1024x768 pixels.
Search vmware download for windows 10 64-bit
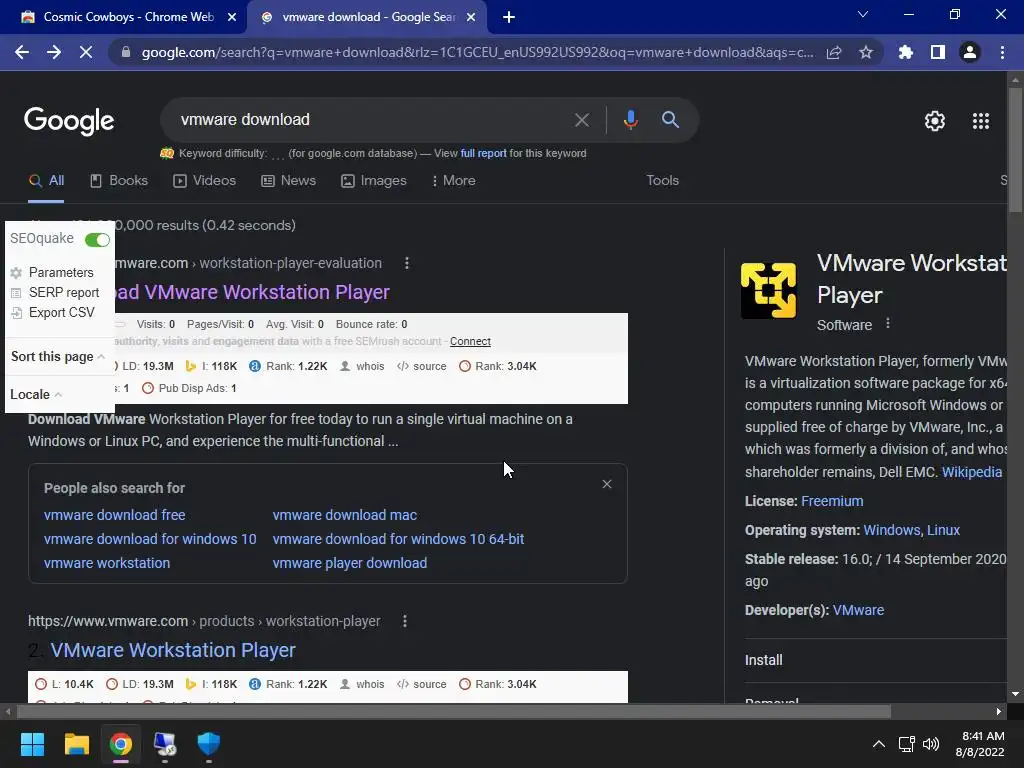(398, 539)
